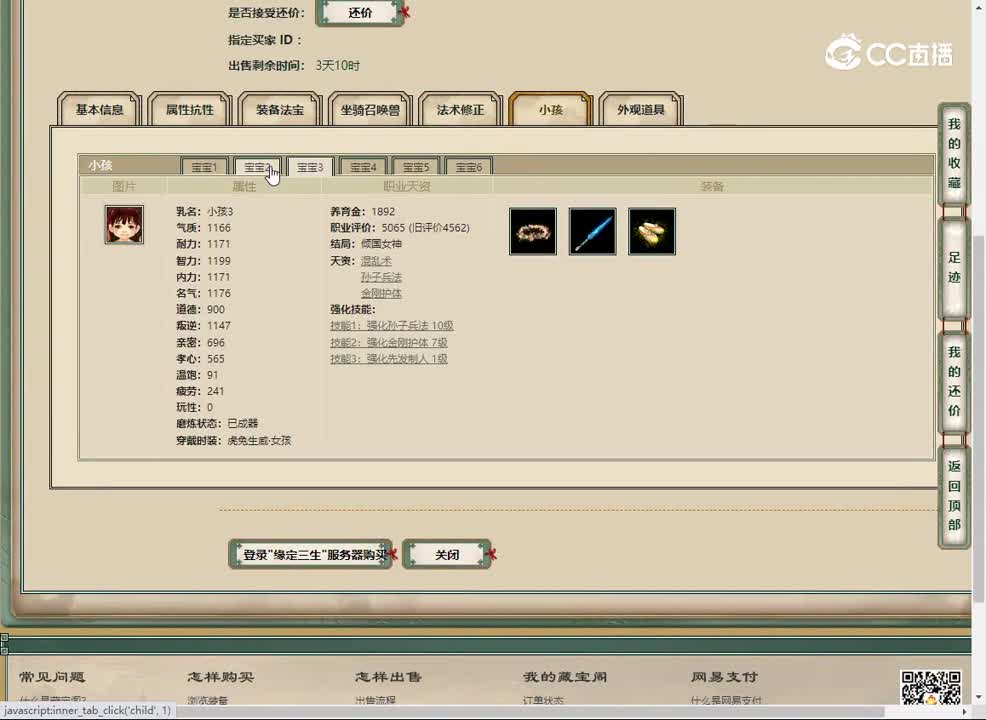986x720 pixels.
Task: Click the 小孩3 child portrait picture
Action: point(123,223)
